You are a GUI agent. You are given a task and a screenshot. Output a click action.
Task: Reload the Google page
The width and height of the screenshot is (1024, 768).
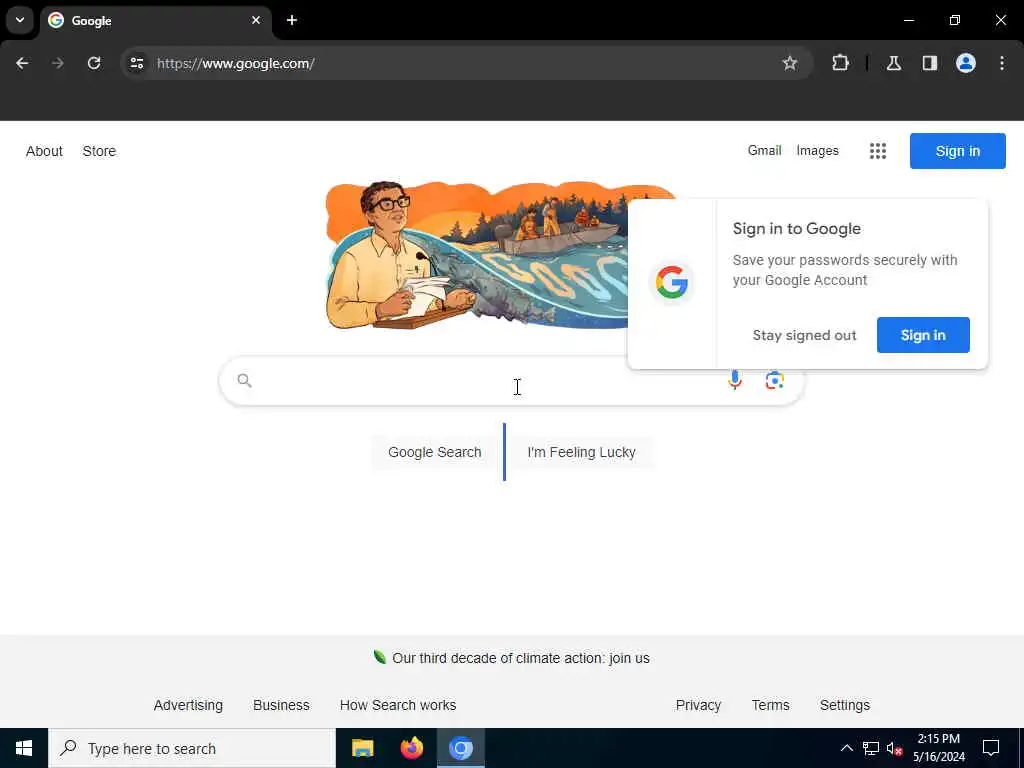coord(94,63)
